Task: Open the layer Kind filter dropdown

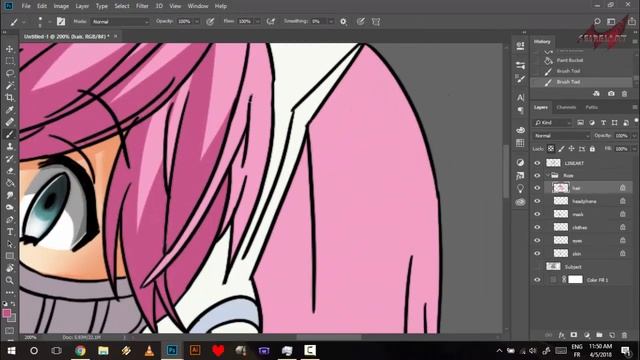Action: coord(553,122)
